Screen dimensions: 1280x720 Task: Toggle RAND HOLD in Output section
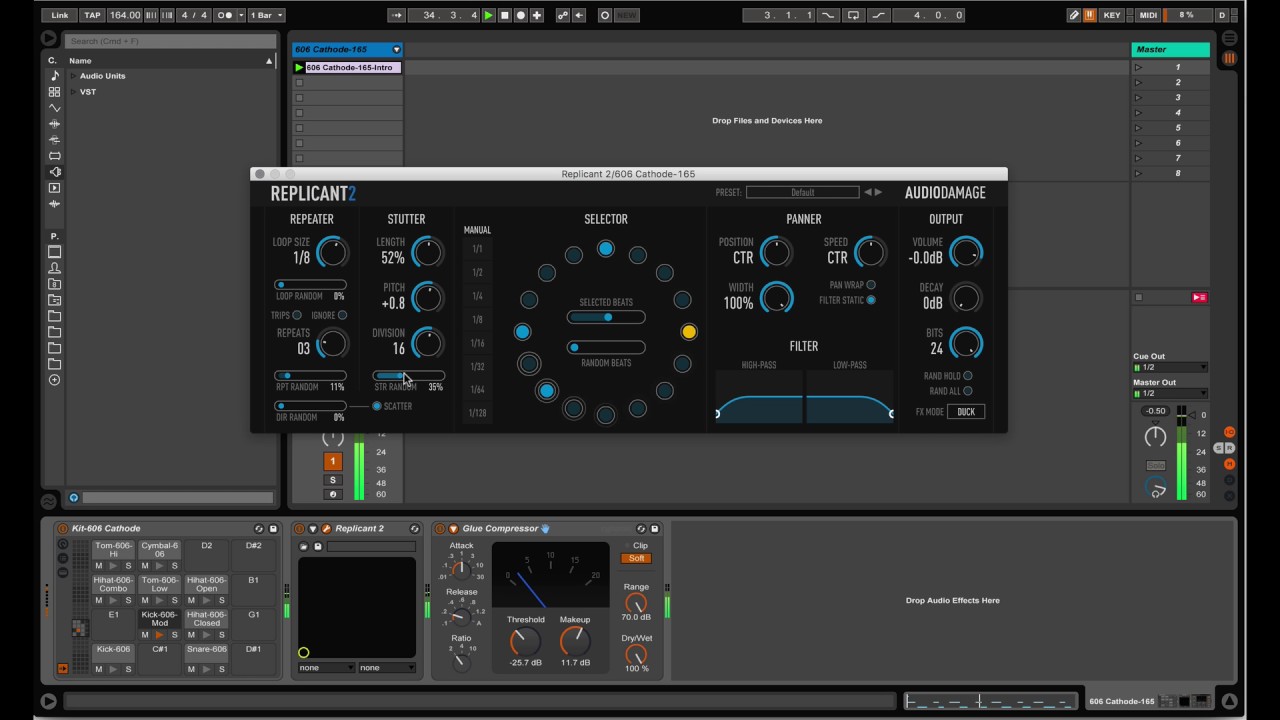click(967, 376)
